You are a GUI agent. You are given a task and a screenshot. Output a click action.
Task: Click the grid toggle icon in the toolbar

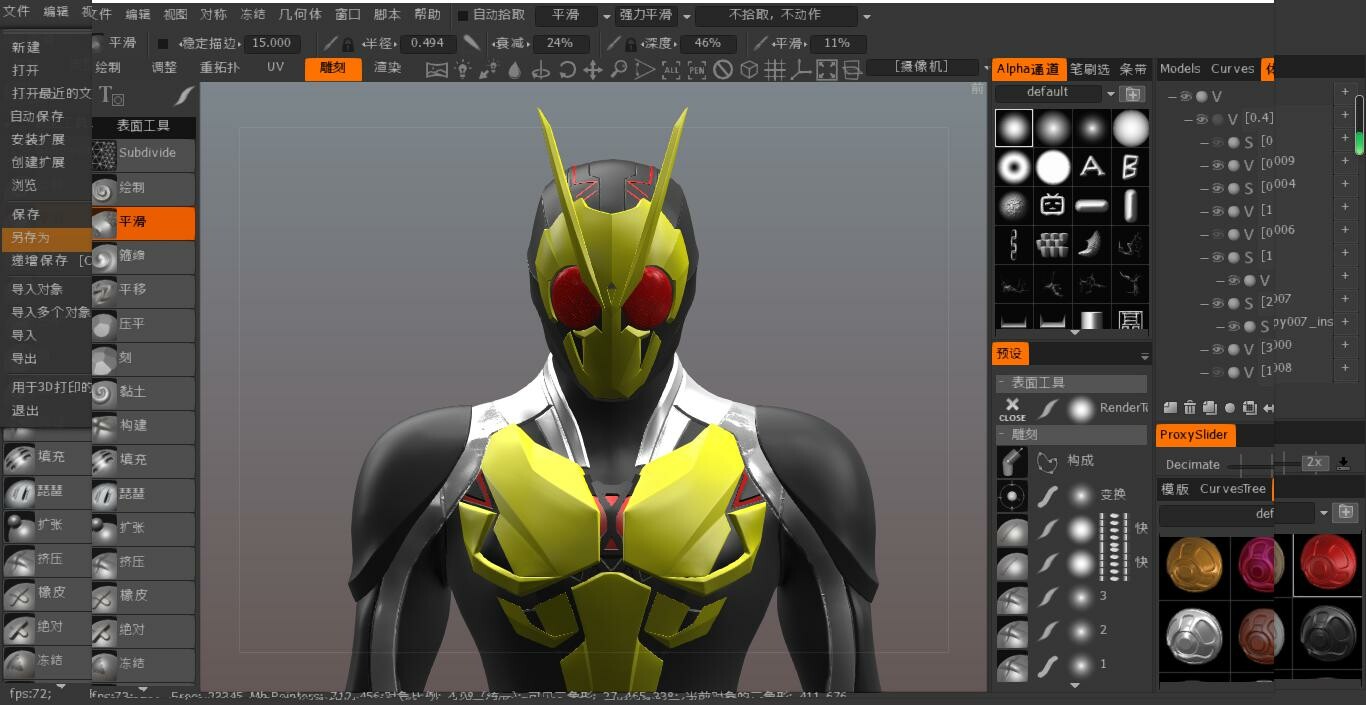773,69
